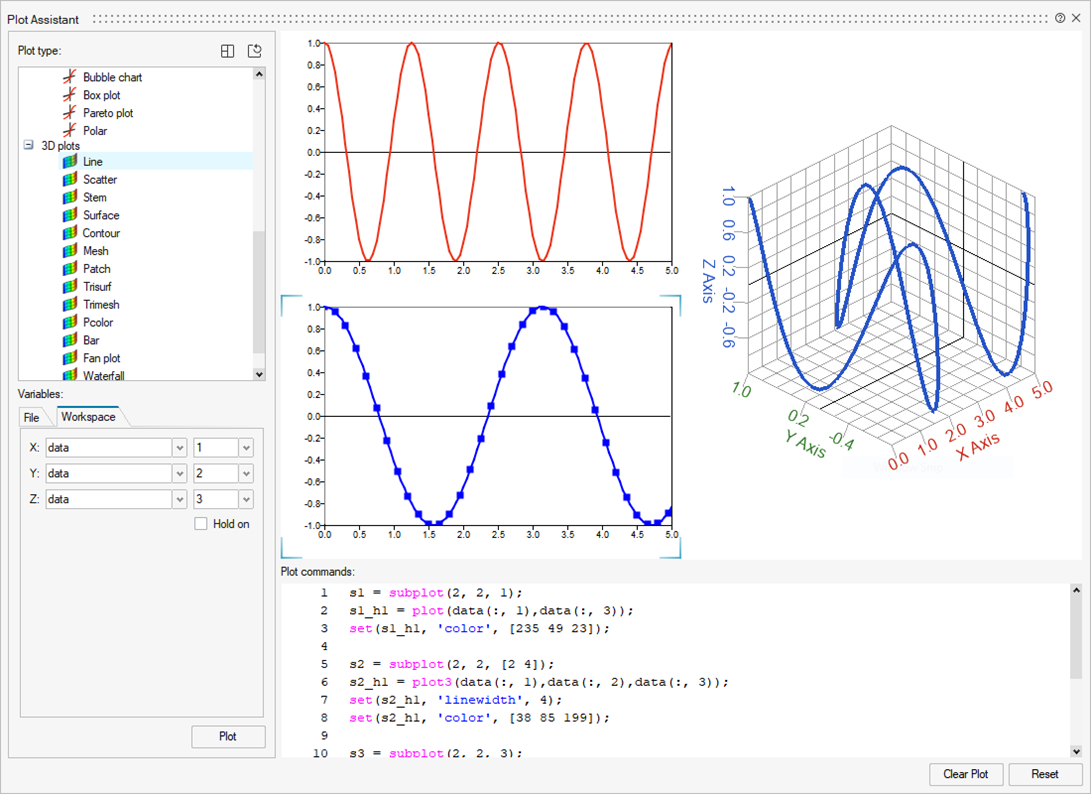Image resolution: width=1091 pixels, height=794 pixels.
Task: Switch to the Workspace tab
Action: point(88,417)
